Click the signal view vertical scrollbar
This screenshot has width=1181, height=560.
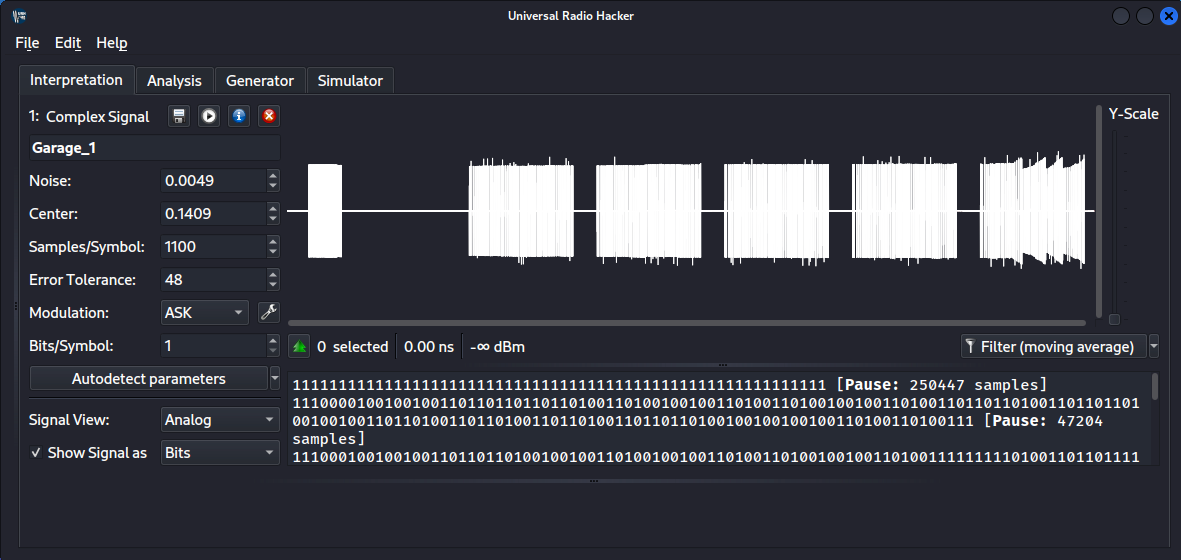tap(1099, 212)
